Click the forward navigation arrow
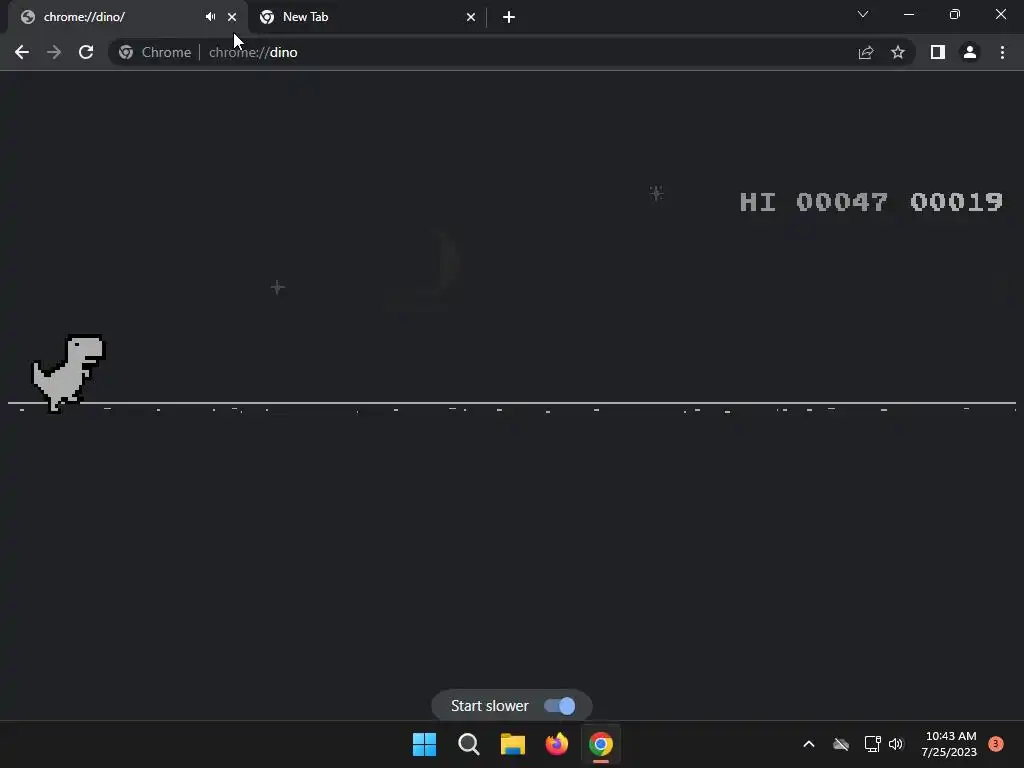Screen dimensions: 1024x768 (54, 52)
